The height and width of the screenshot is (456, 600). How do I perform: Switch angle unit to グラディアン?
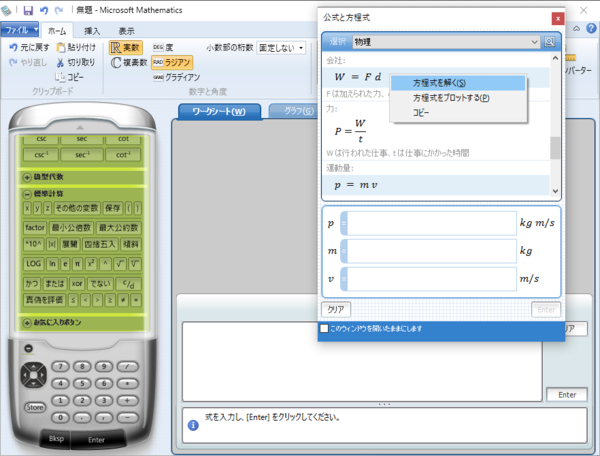click(176, 77)
